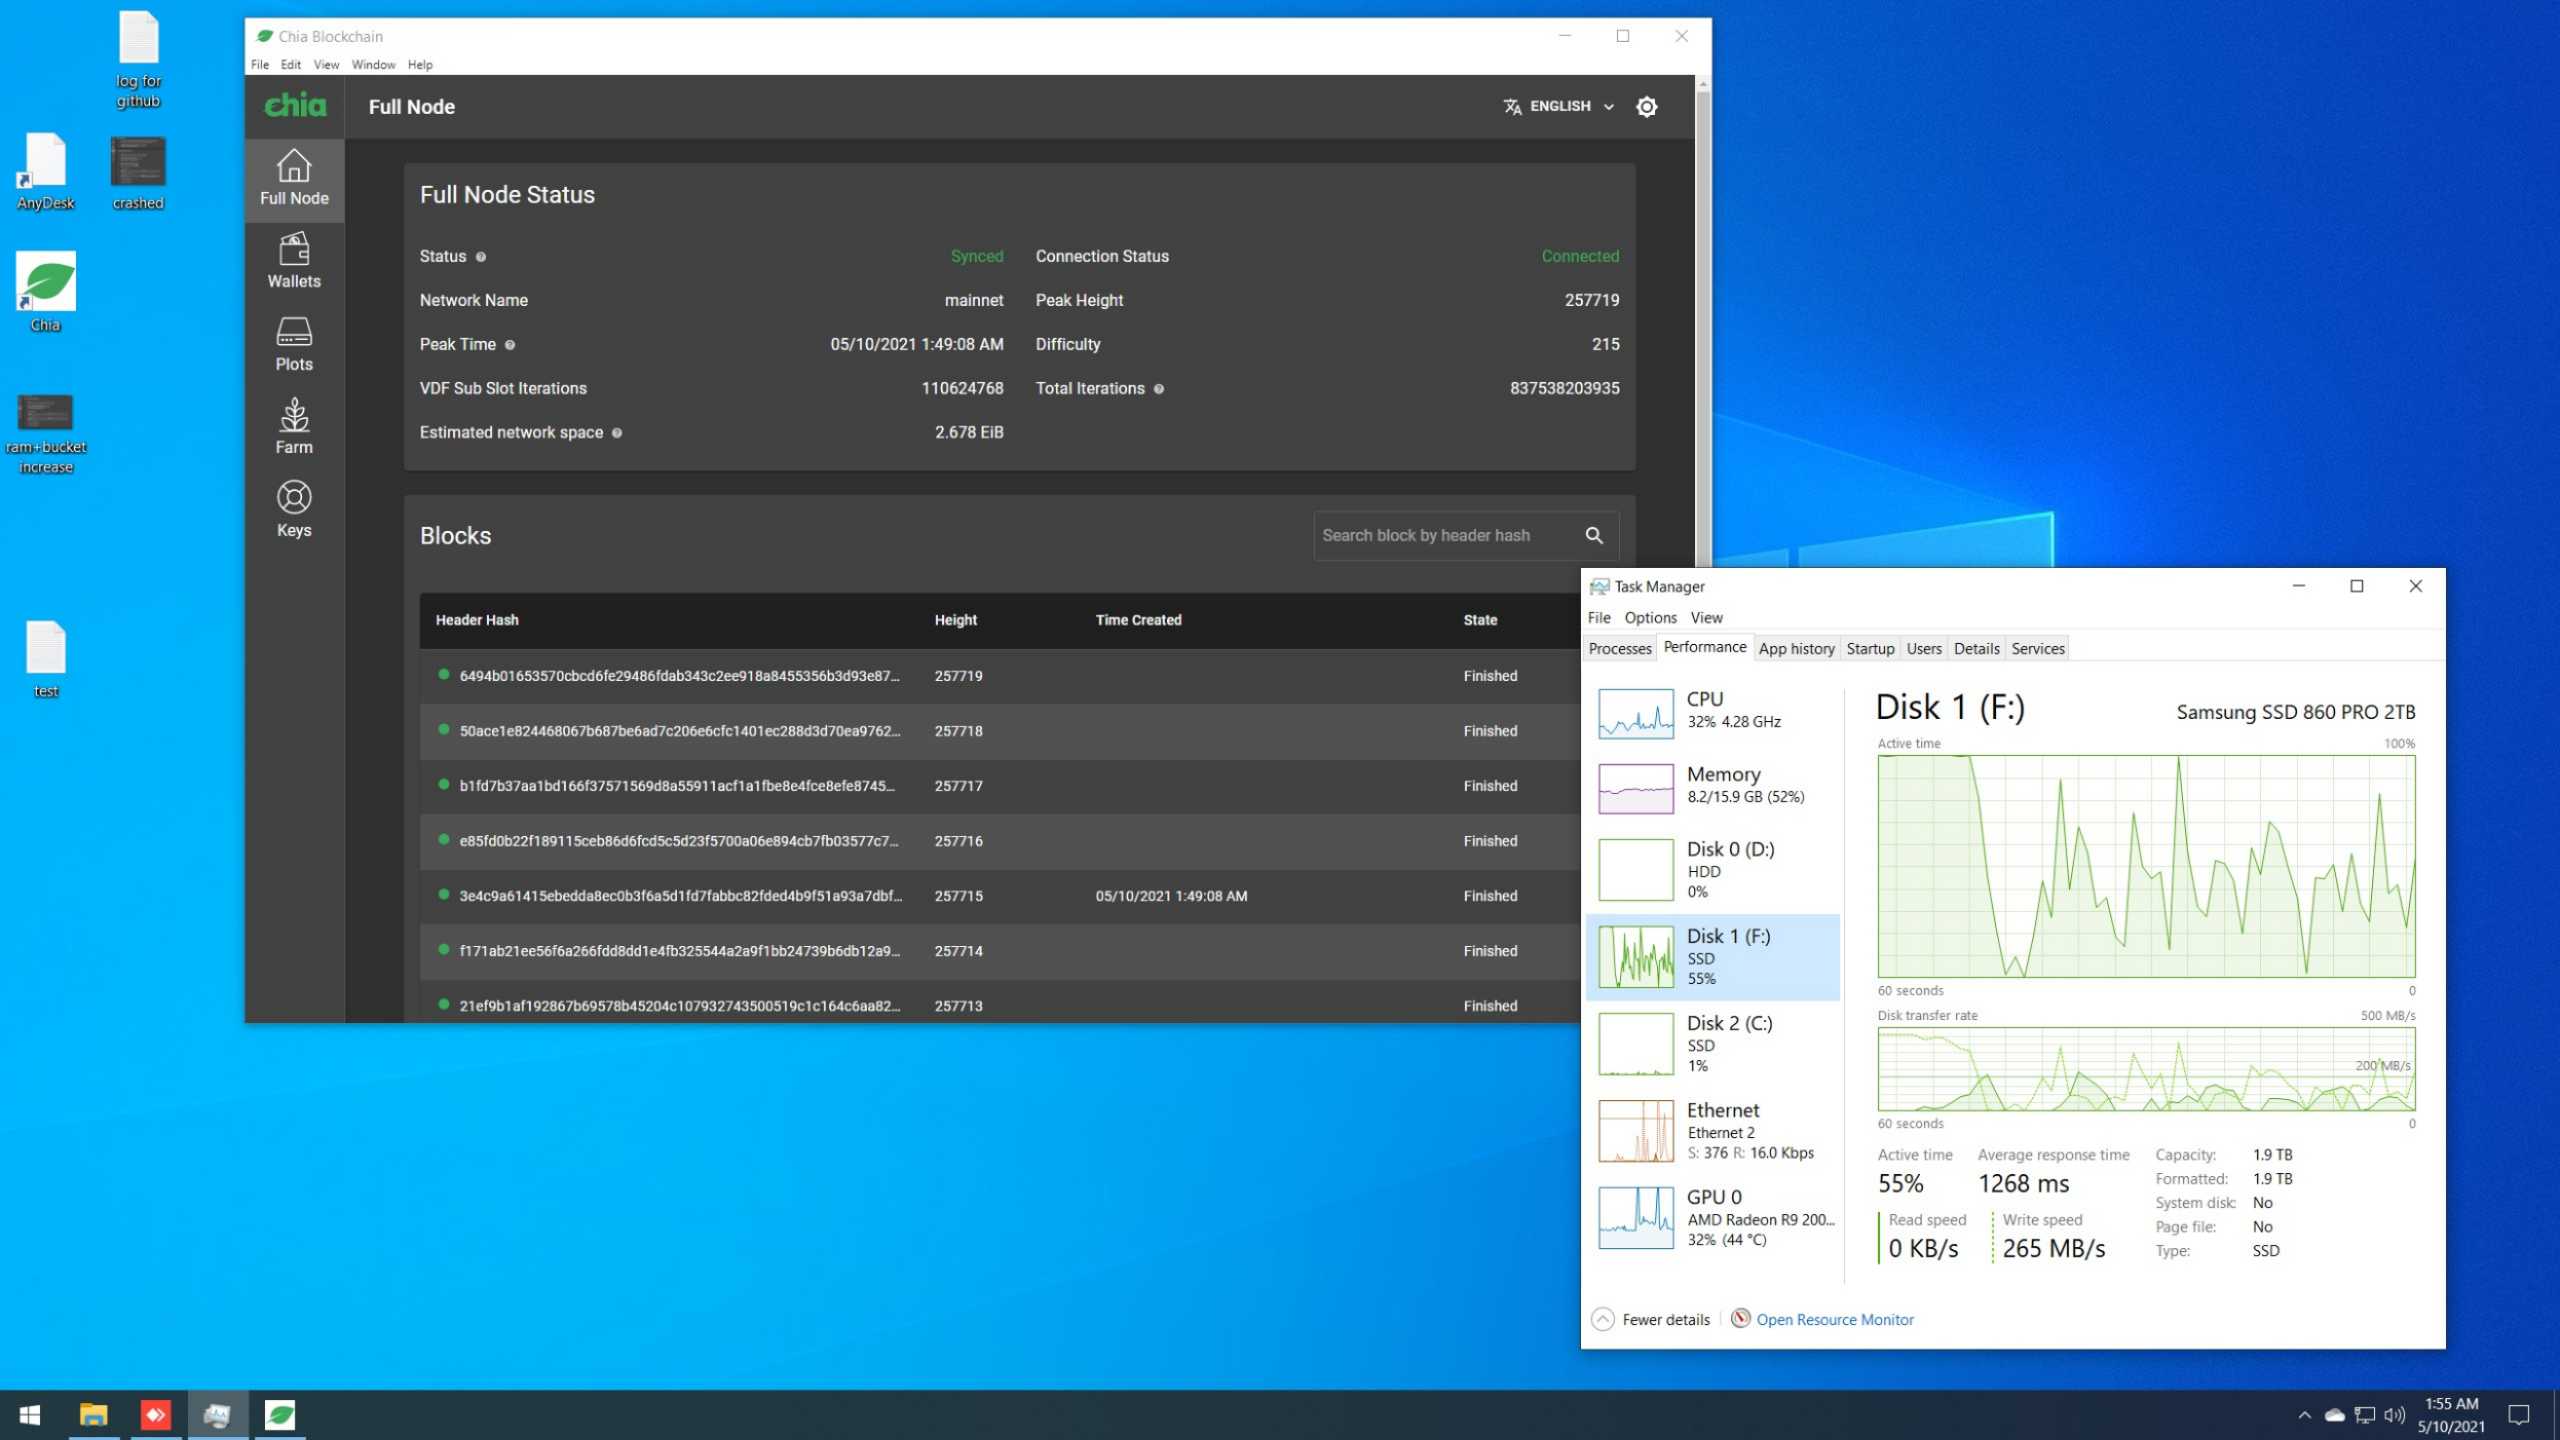Select the 'test' desktop file

[45, 660]
